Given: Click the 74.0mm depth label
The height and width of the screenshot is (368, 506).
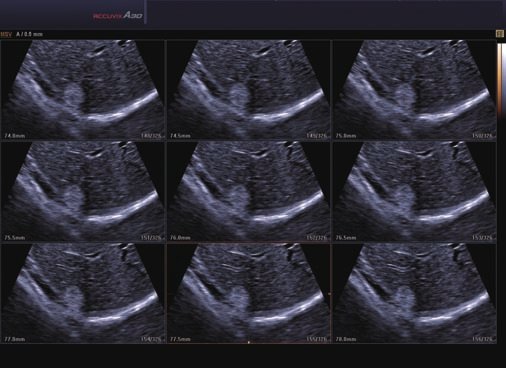Looking at the screenshot, I should (15, 136).
